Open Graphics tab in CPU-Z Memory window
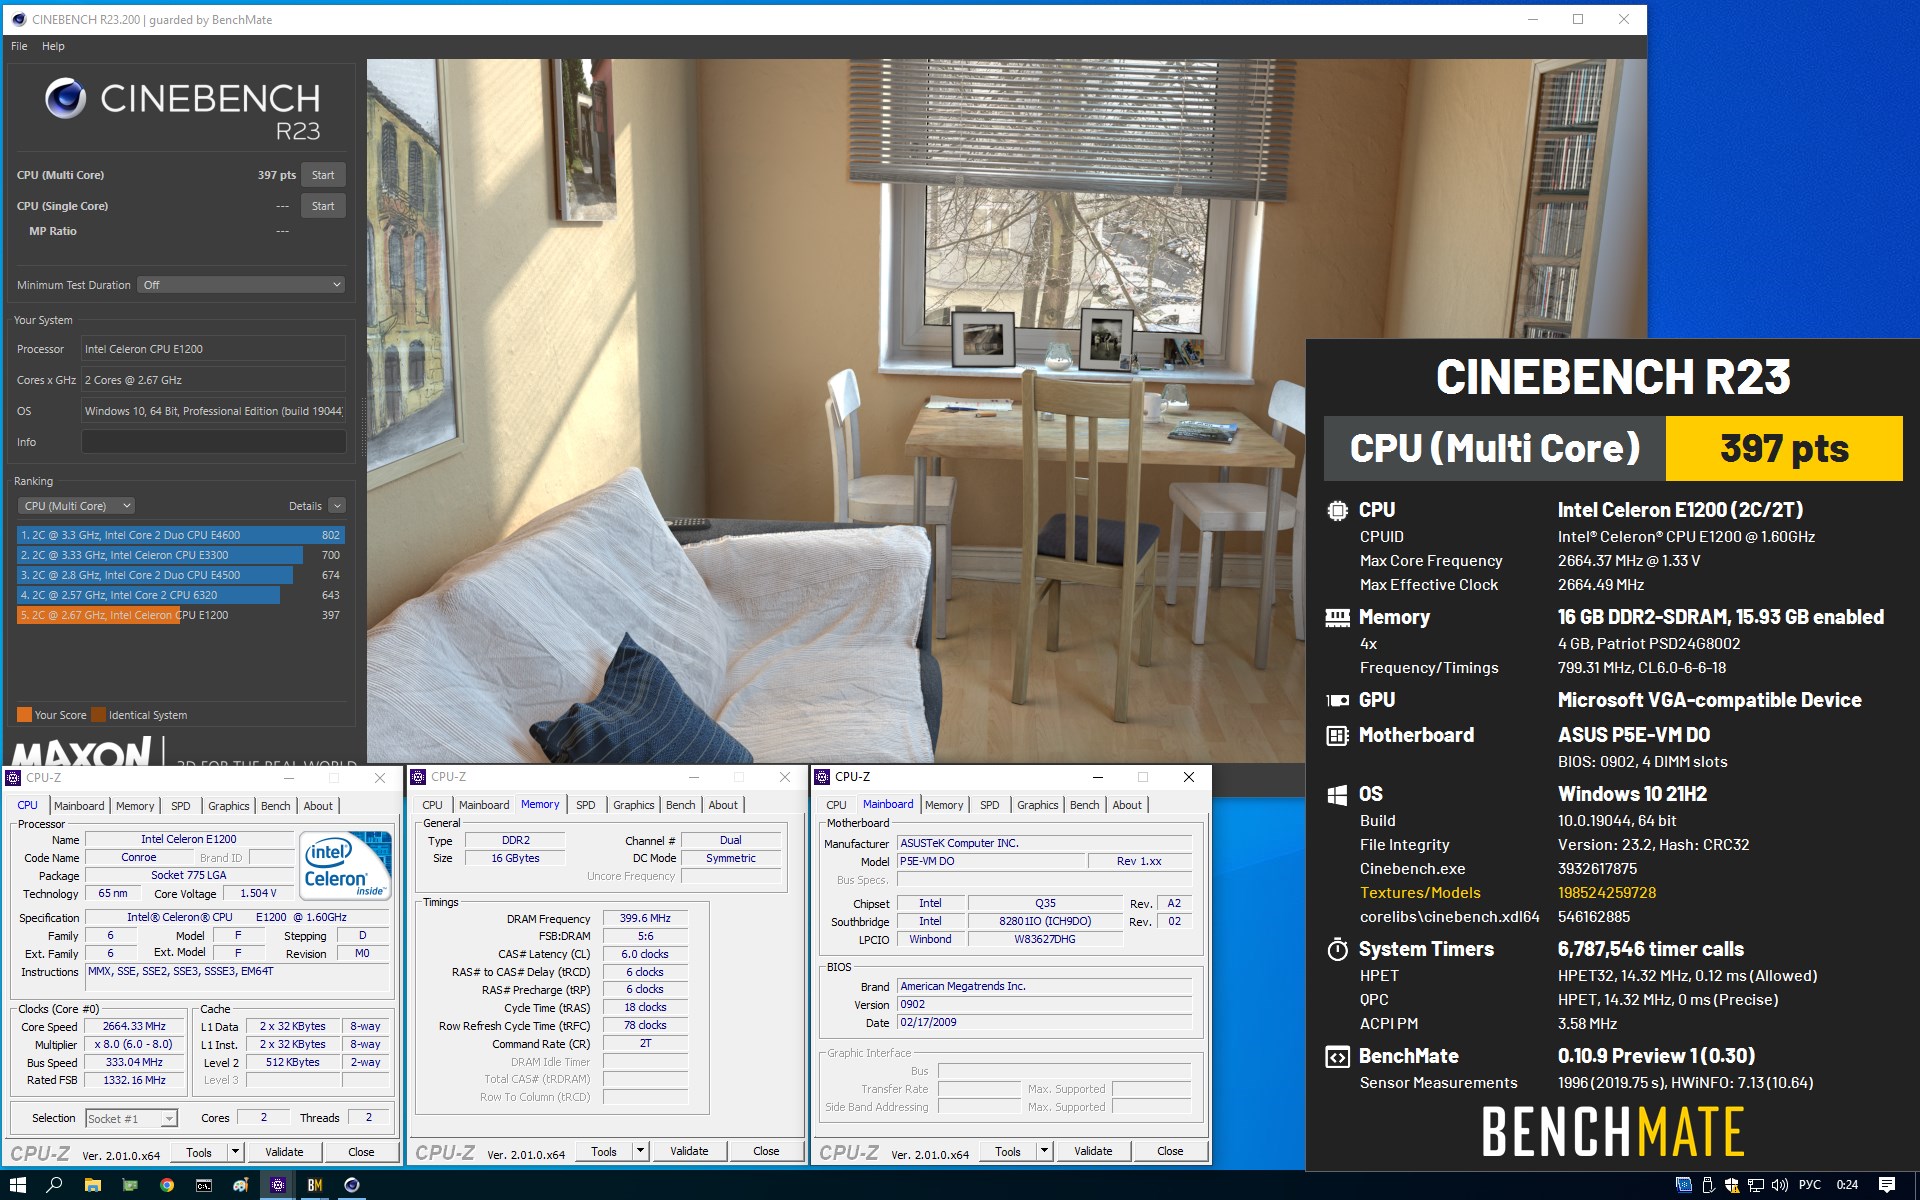Image resolution: width=1920 pixels, height=1200 pixels. (x=634, y=805)
